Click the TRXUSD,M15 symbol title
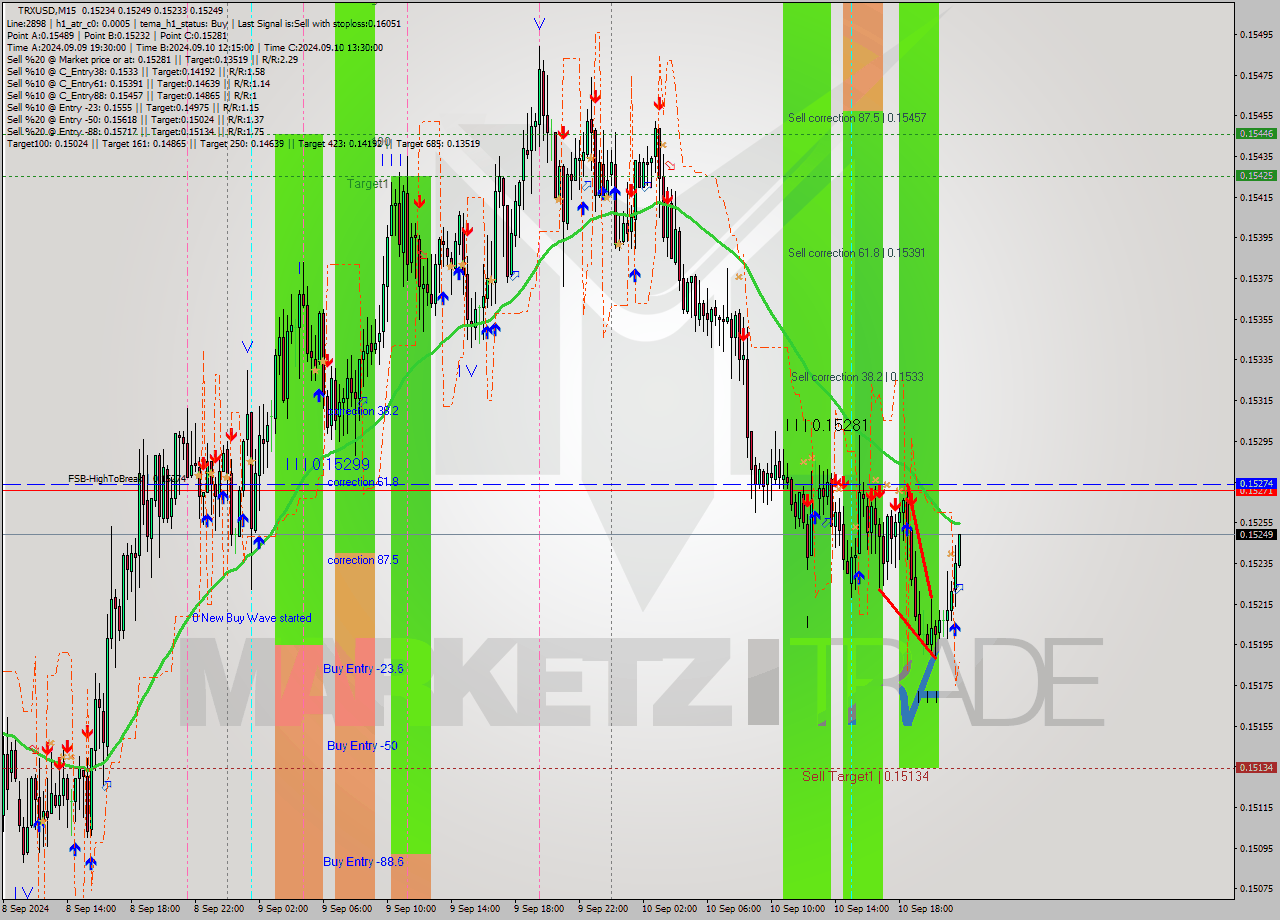The width and height of the screenshot is (1280, 920). [x=49, y=10]
